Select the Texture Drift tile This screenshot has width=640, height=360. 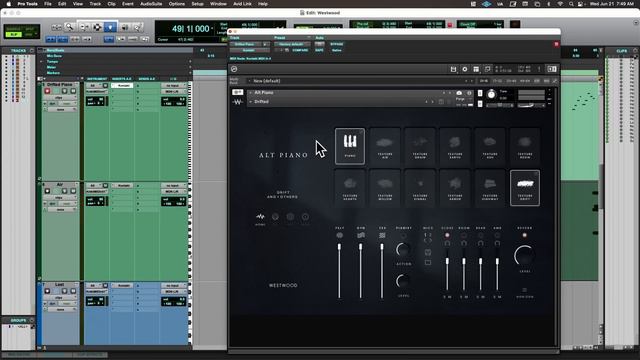click(525, 188)
